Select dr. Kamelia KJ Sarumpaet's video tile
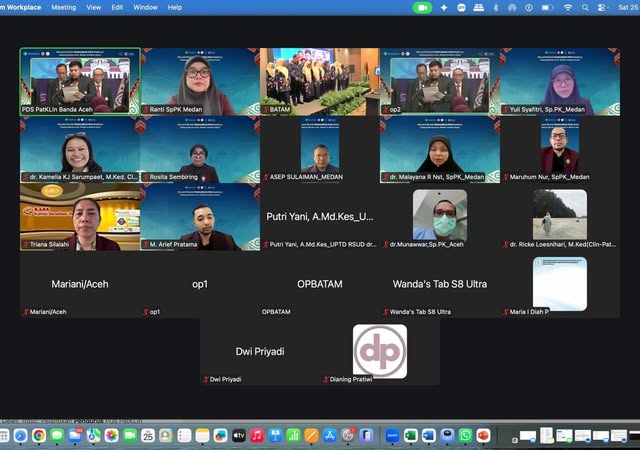 [x=80, y=149]
